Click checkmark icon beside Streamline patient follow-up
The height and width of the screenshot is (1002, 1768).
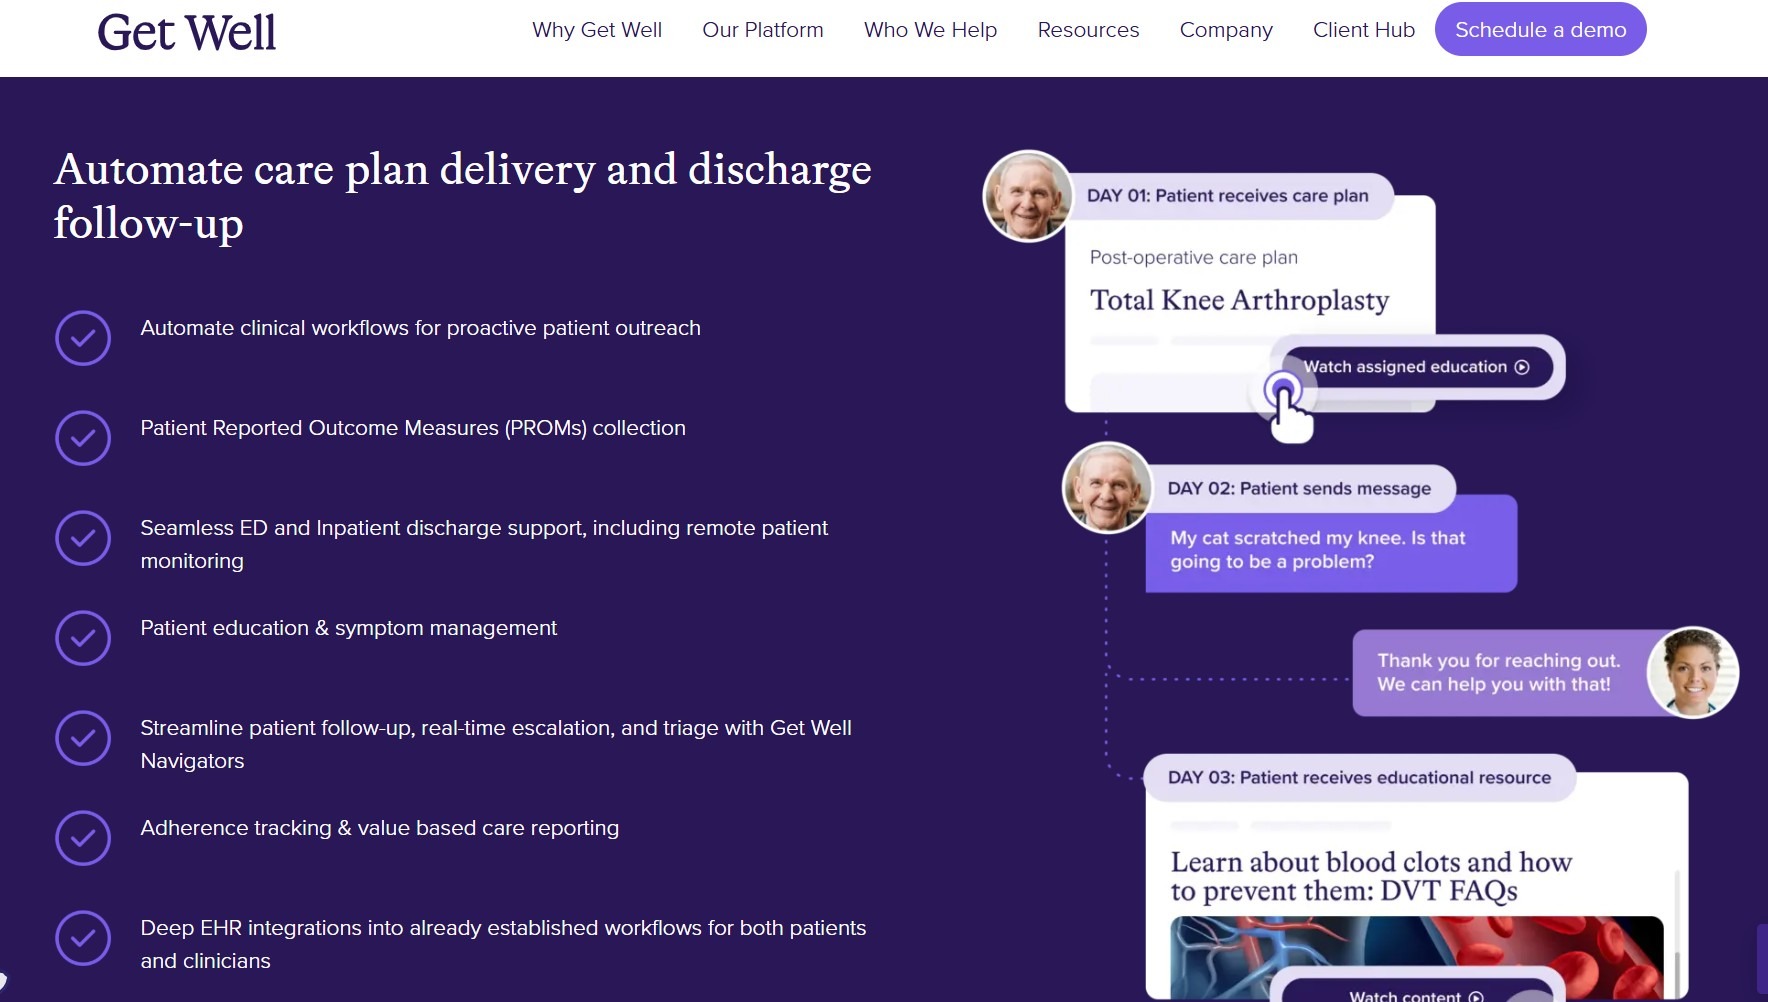pyautogui.click(x=83, y=738)
